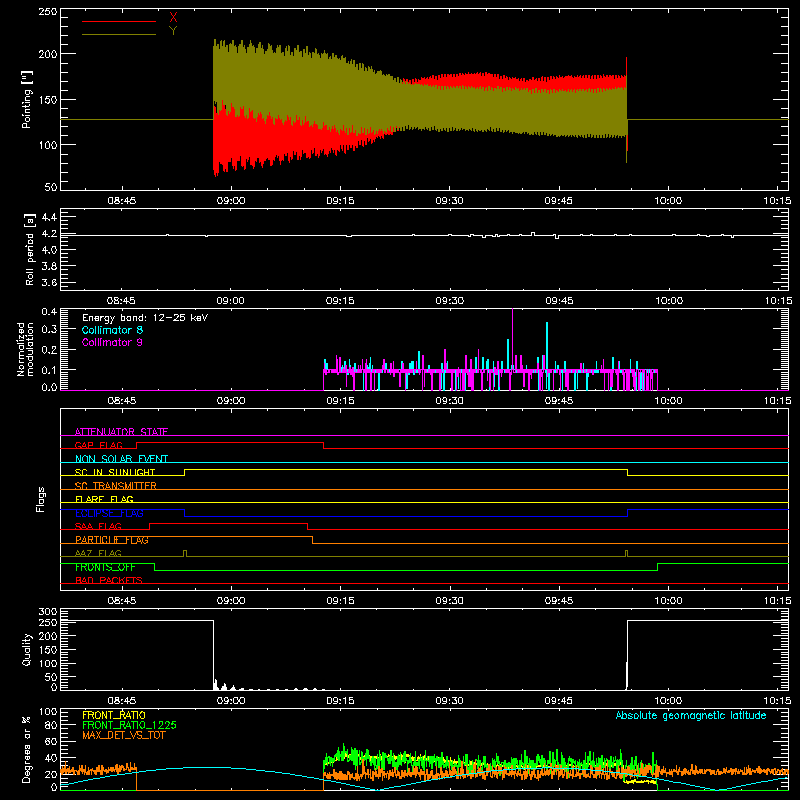The height and width of the screenshot is (800, 800).
Task: Select the 300 tick on Quality axis
Action: [x=47, y=612]
